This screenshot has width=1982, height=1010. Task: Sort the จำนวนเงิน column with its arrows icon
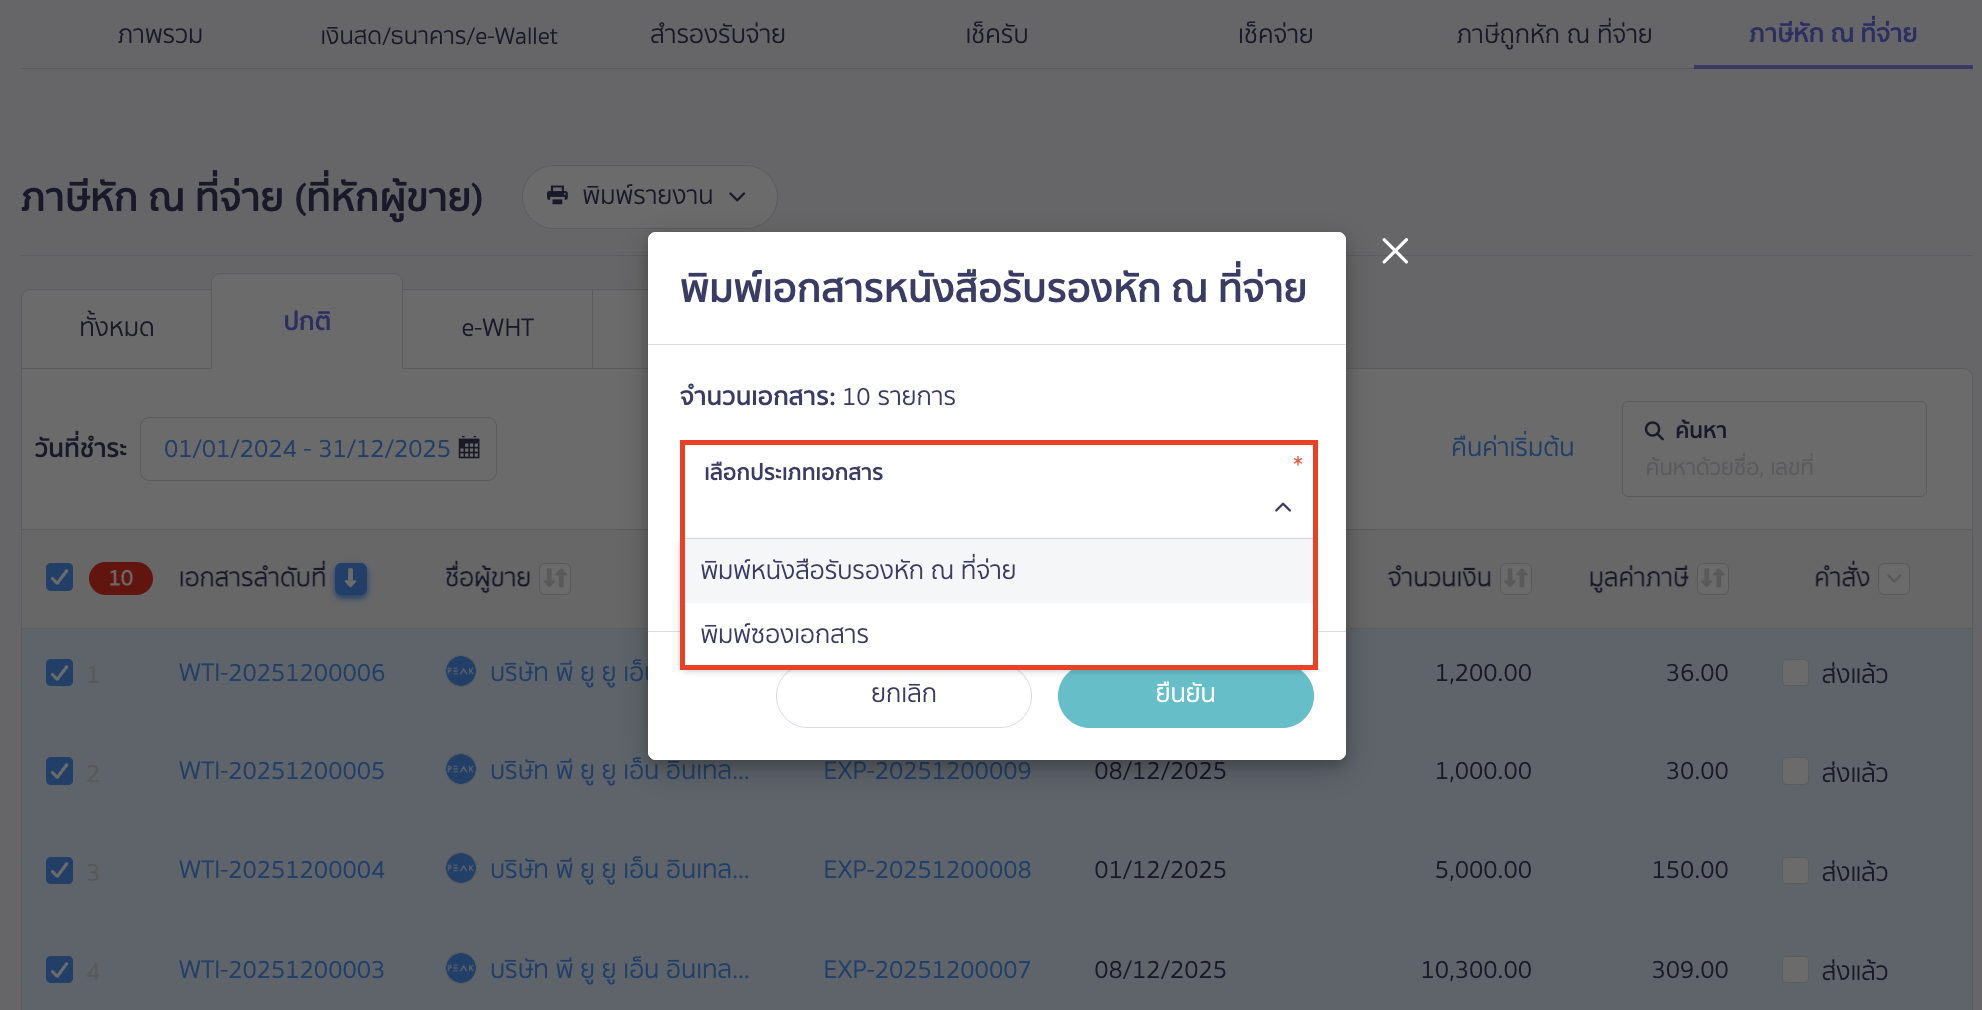pyautogui.click(x=1516, y=578)
